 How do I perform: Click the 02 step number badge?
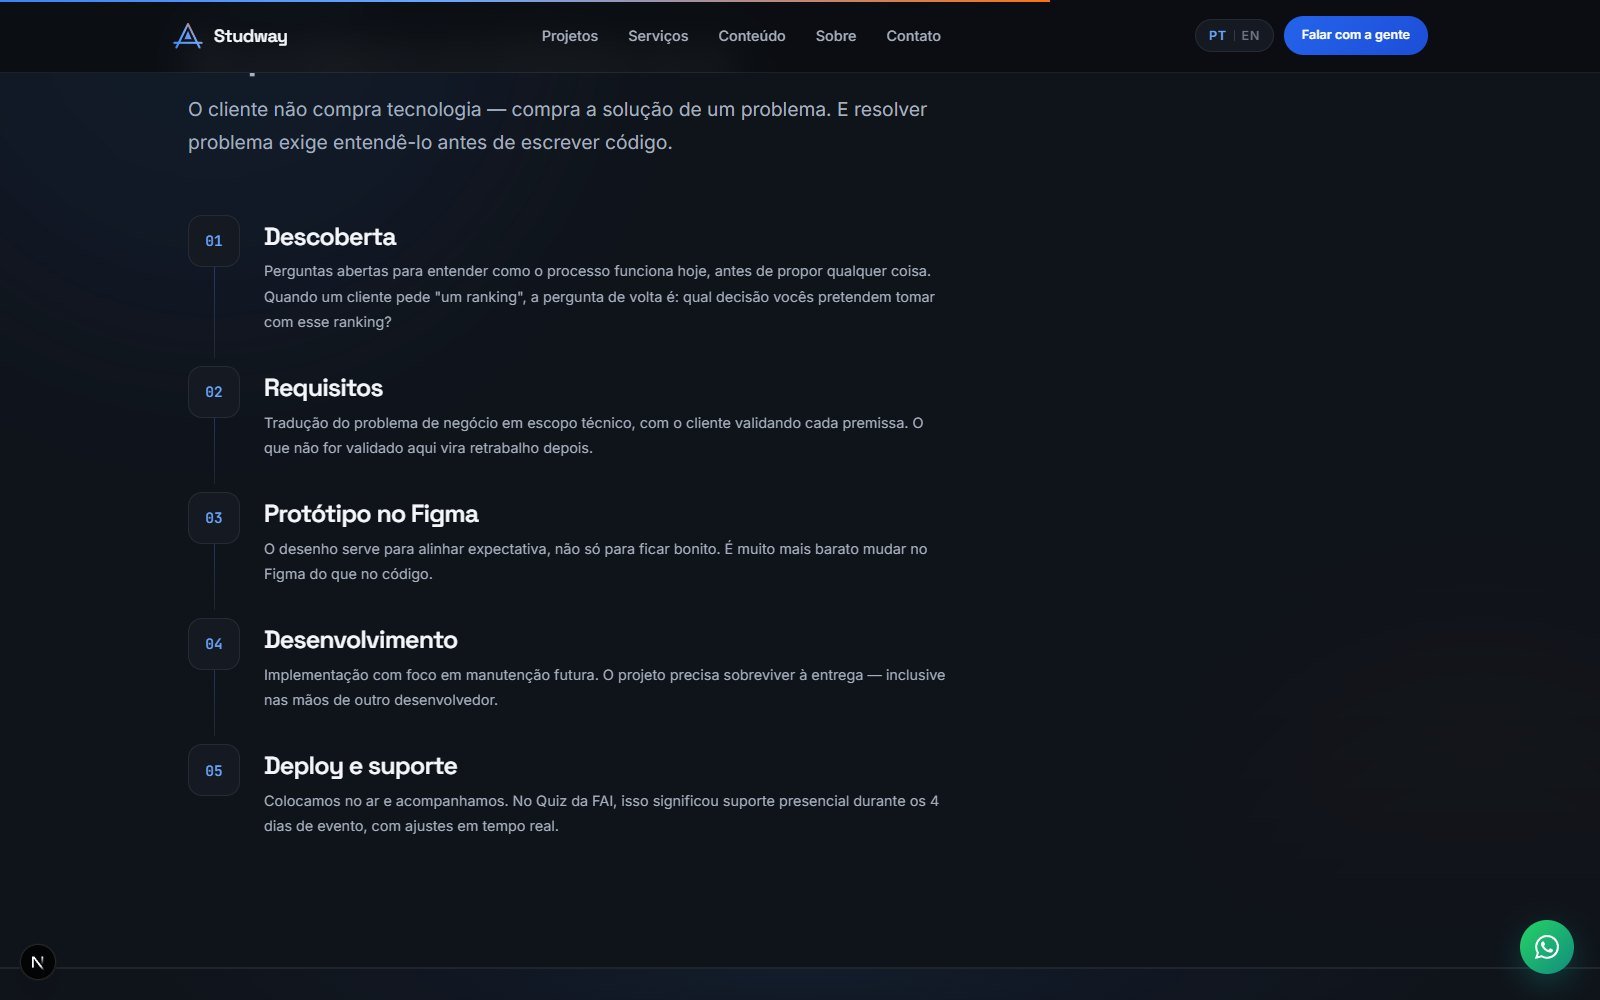(x=214, y=392)
